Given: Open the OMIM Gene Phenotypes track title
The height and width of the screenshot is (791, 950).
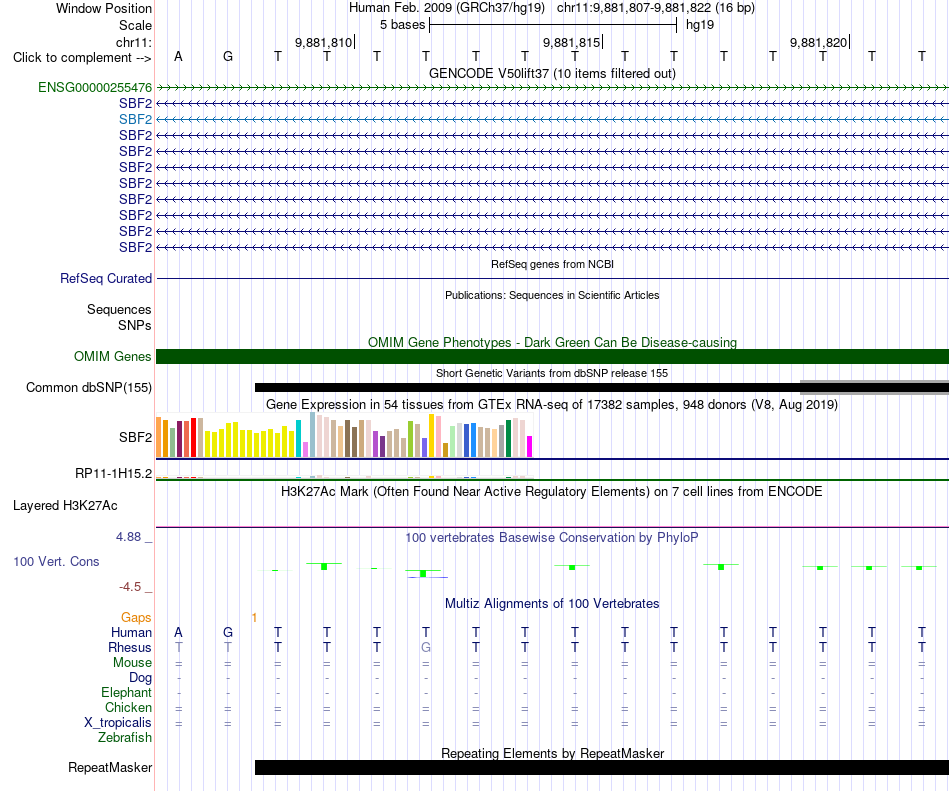Looking at the screenshot, I should [552, 342].
